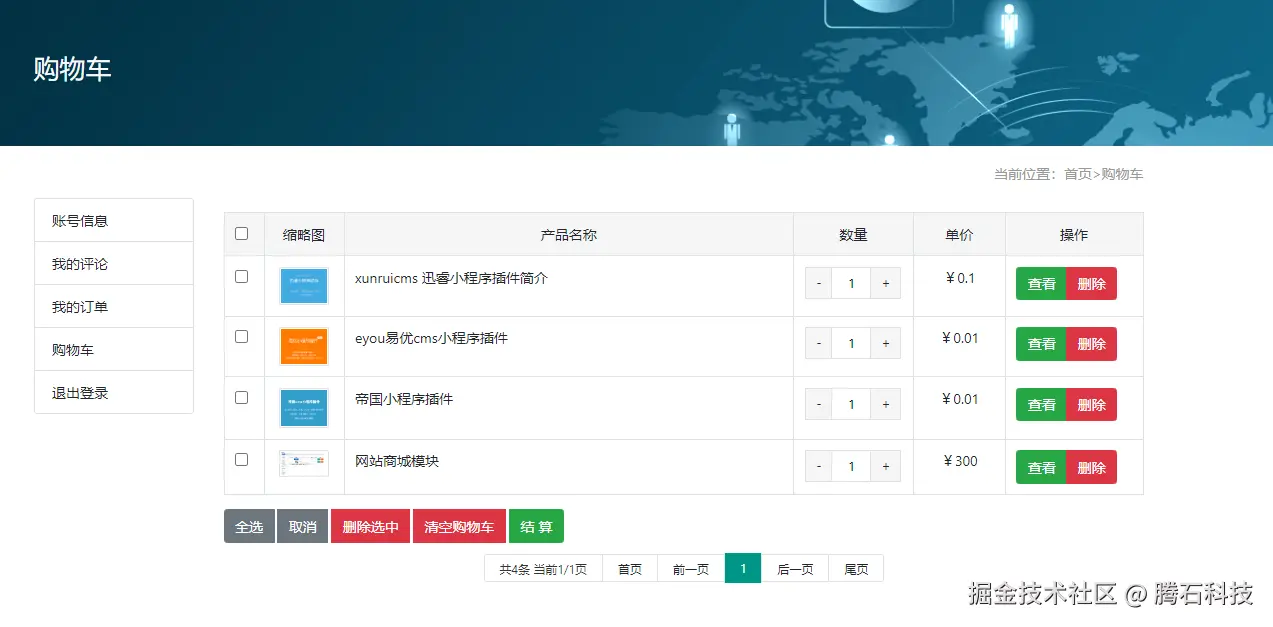This screenshot has height=627, width=1273.
Task: Focus quantity field for 网站商城模块
Action: (851, 467)
